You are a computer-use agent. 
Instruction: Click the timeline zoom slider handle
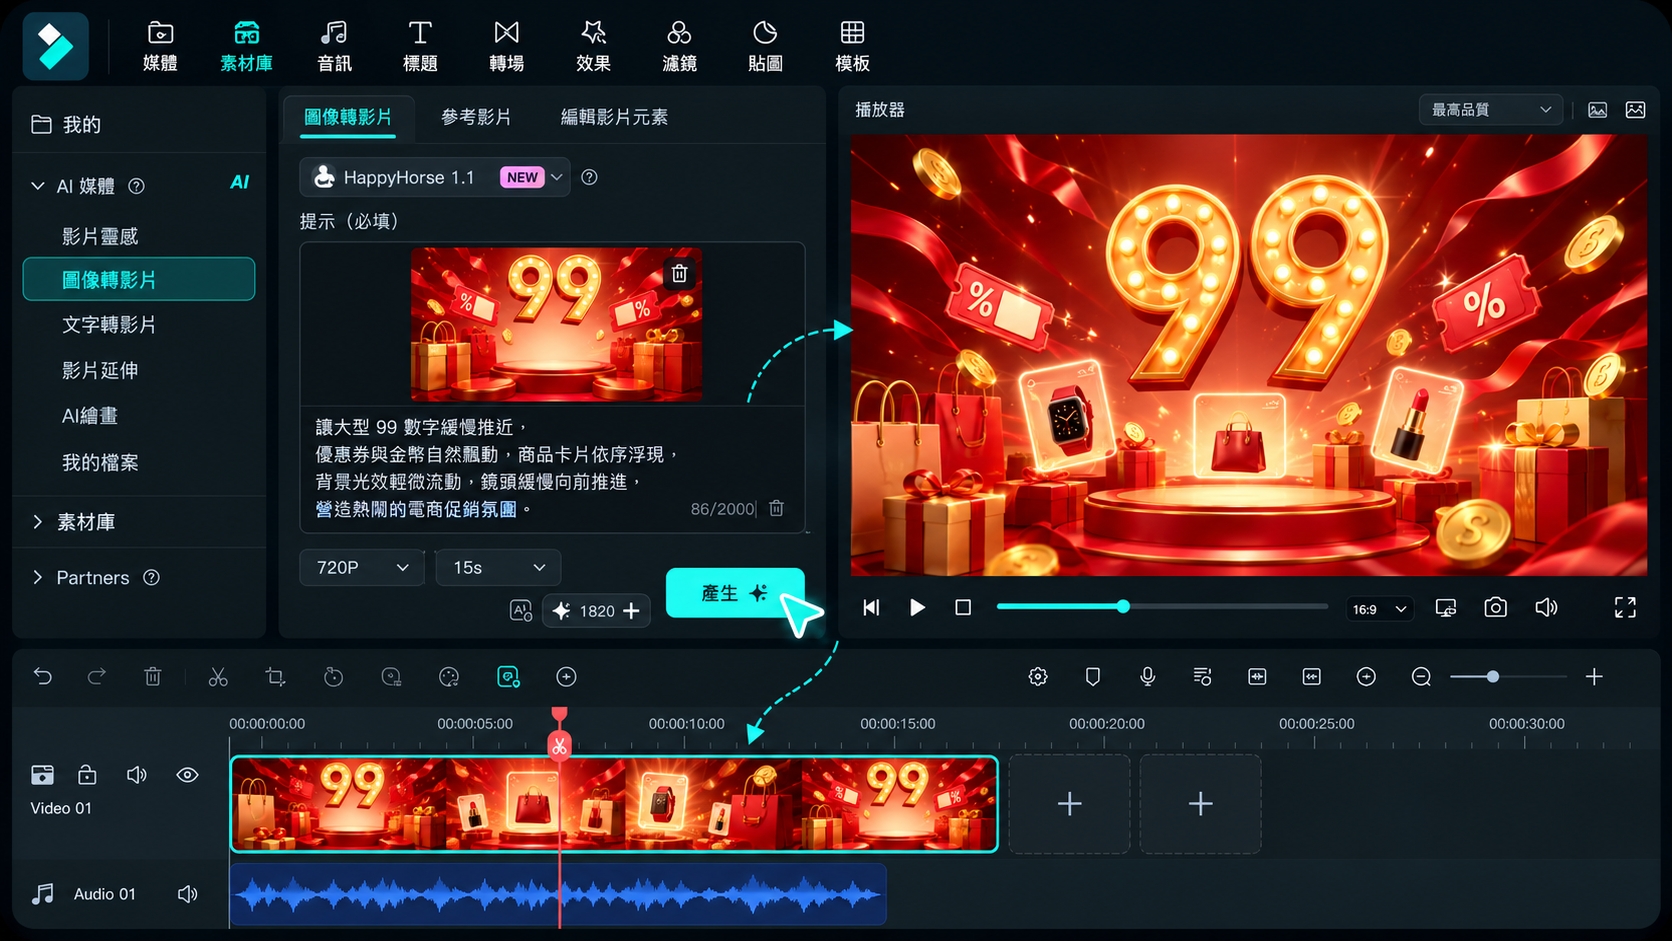[1492, 677]
